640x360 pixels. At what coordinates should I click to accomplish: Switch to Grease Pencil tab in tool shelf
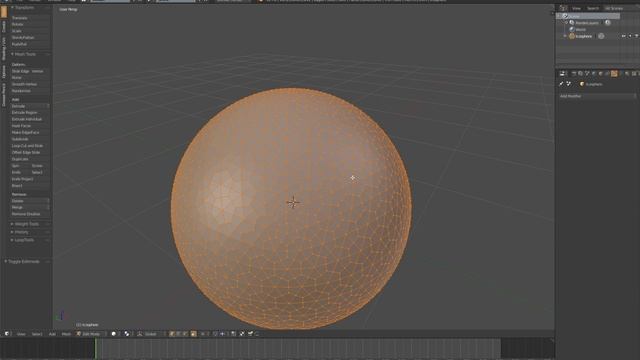coord(4,95)
